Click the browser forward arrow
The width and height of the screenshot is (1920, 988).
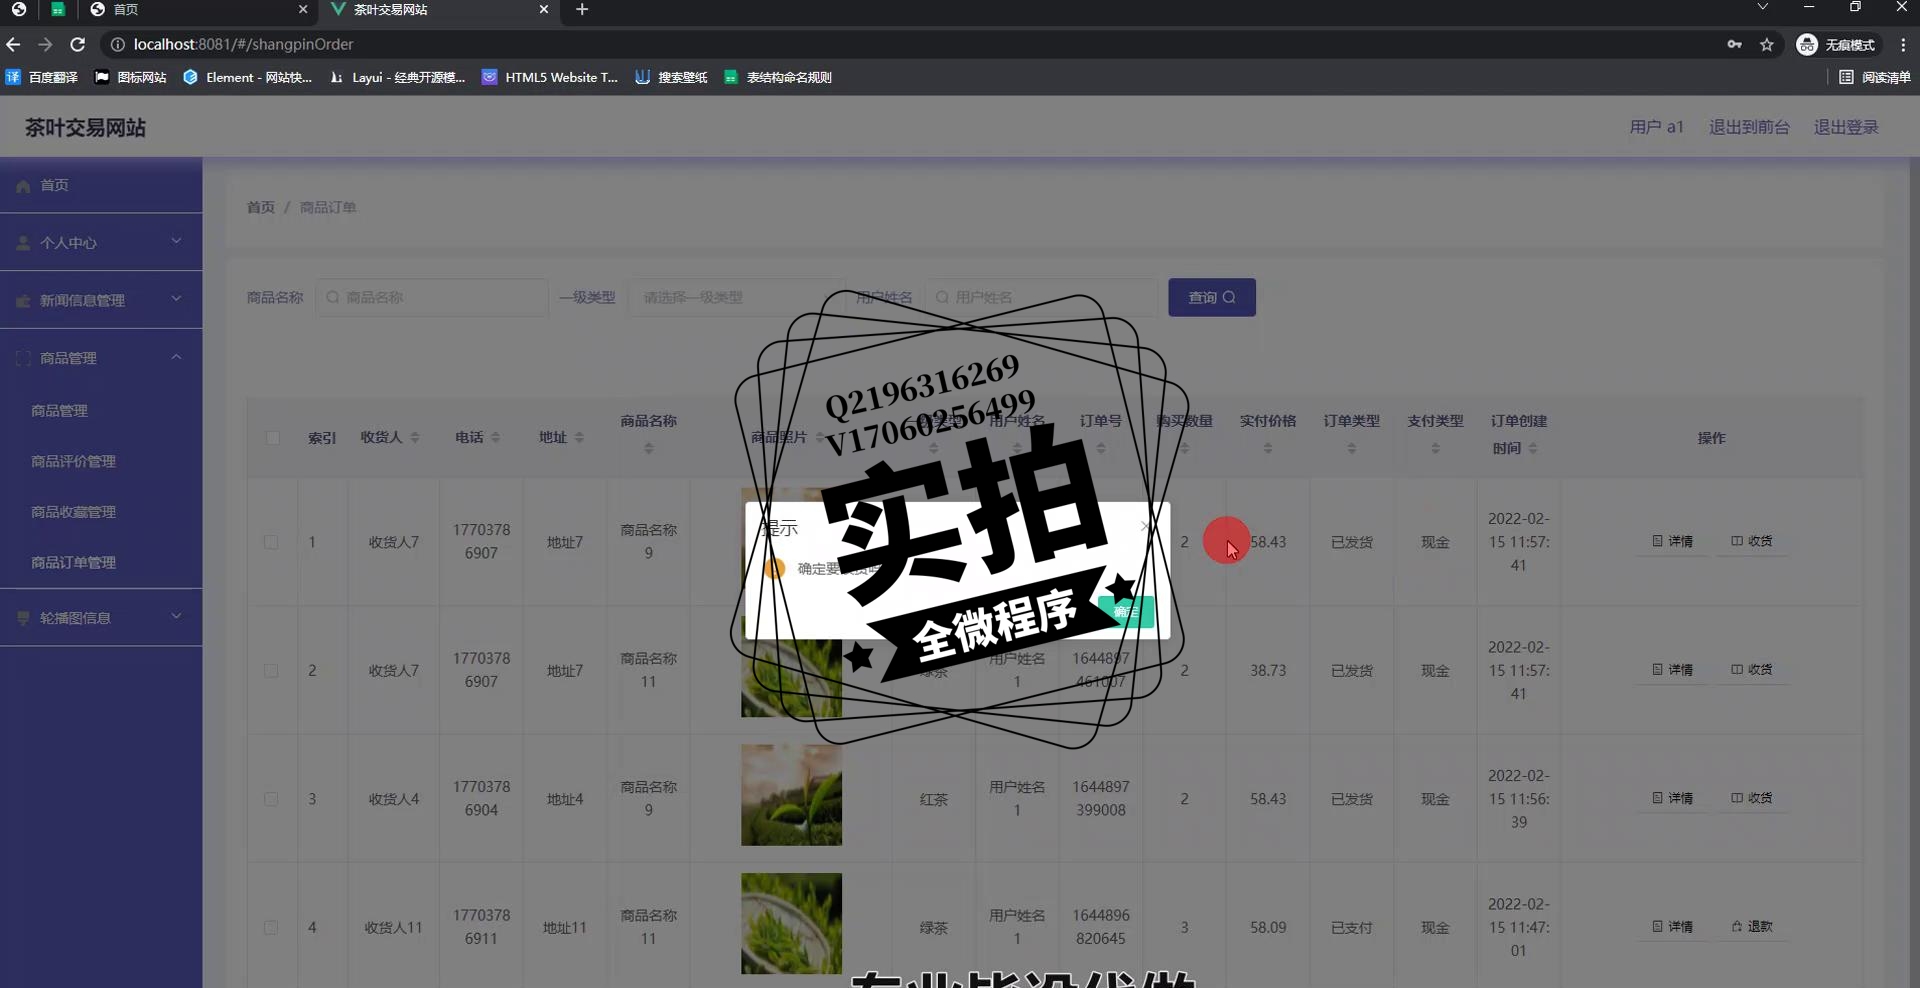coord(45,44)
